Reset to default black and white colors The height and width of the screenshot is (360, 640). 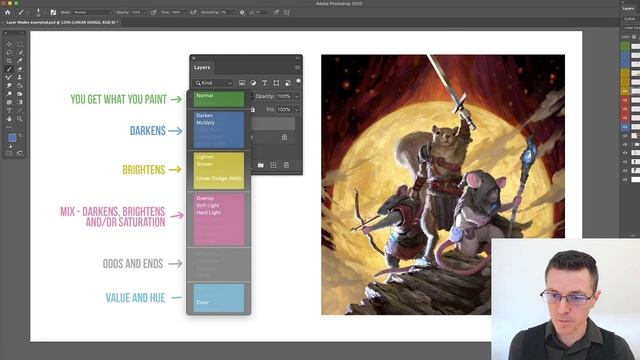click(x=10, y=146)
